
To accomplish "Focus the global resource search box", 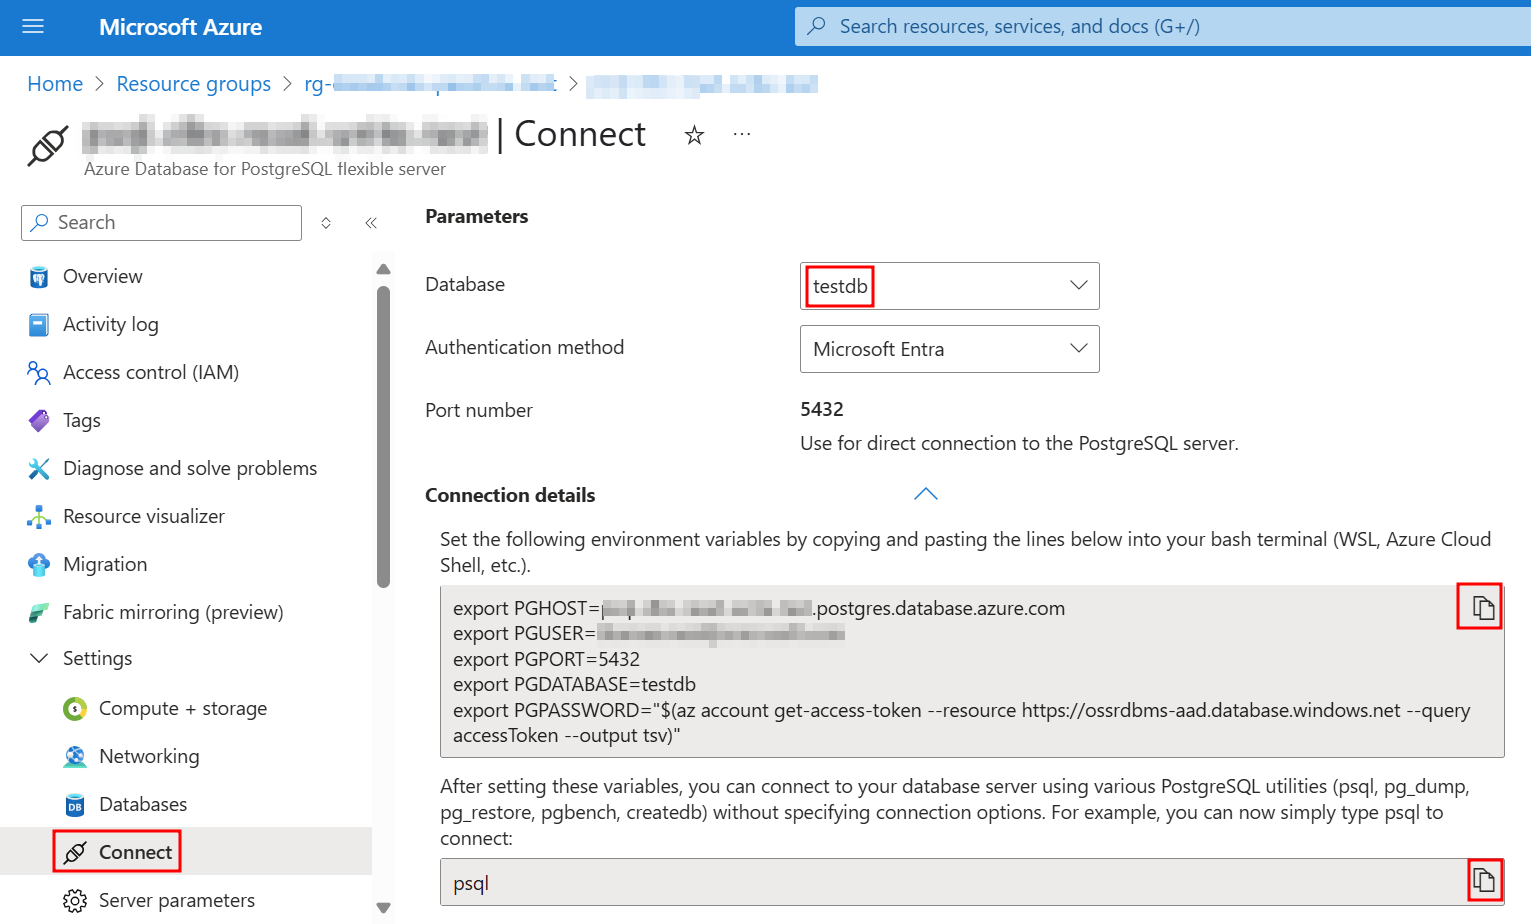I will 1163,27.
